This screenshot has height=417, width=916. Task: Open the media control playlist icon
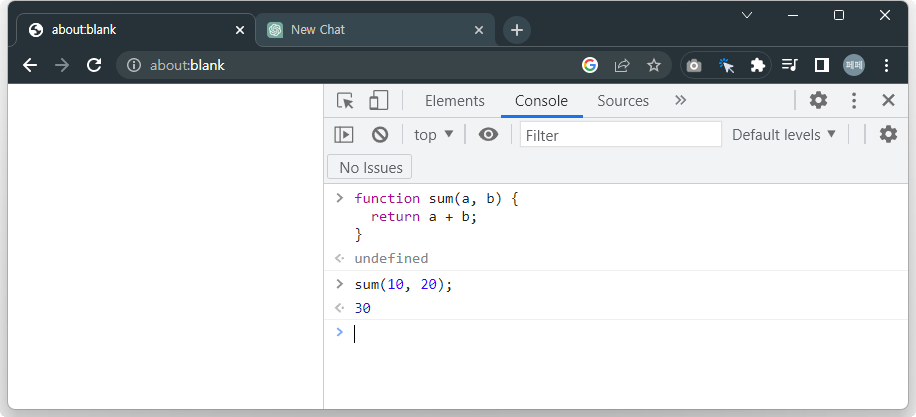tap(790, 65)
